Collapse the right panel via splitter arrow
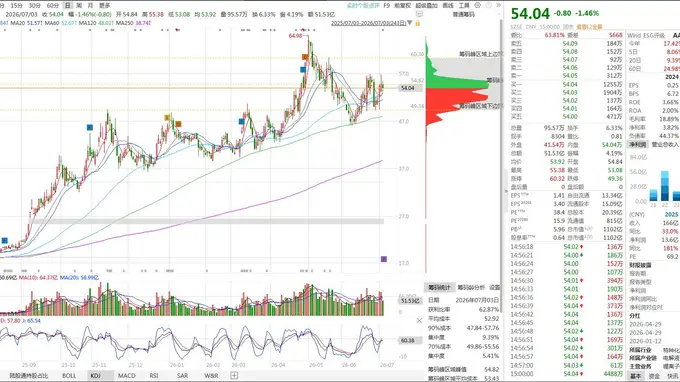 point(506,191)
